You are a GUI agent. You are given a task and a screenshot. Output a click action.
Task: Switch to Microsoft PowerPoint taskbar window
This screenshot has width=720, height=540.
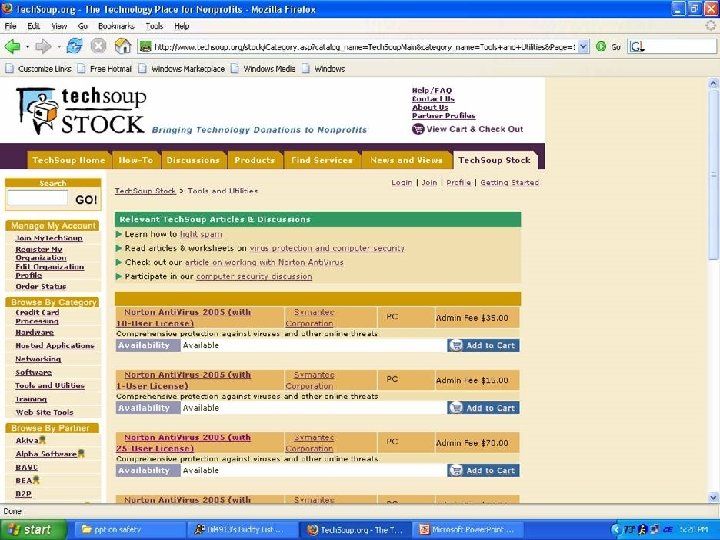tap(466, 530)
